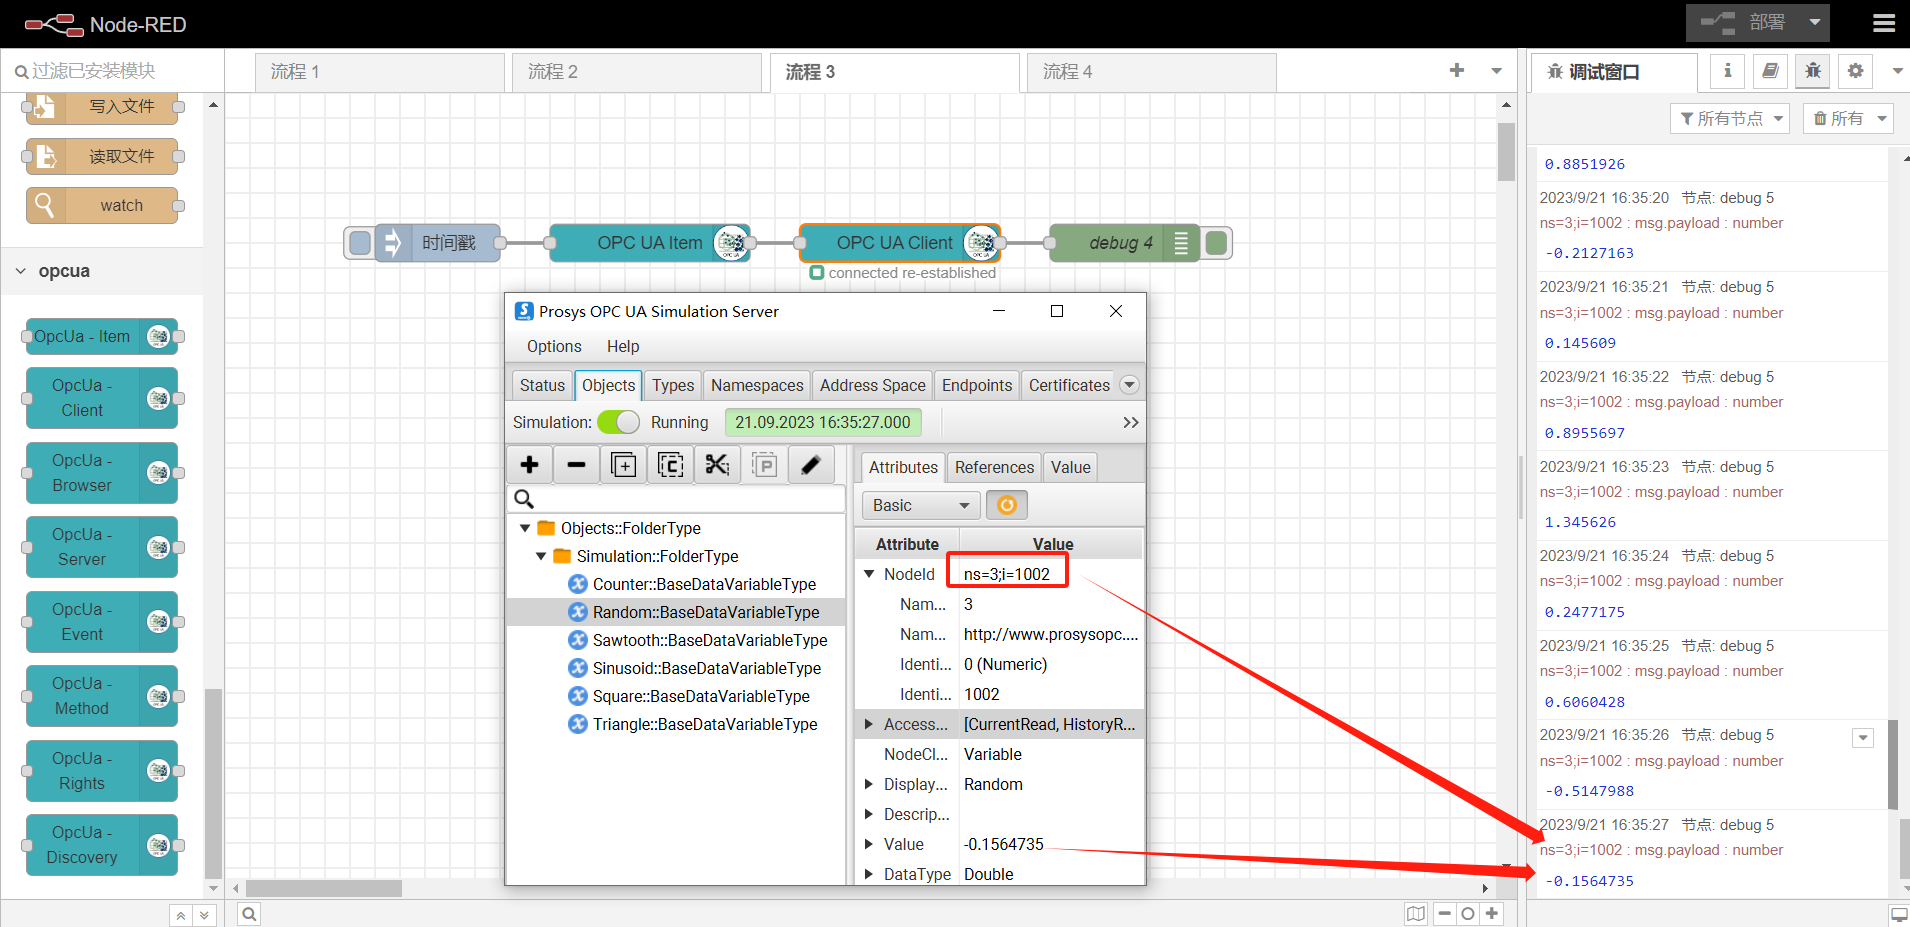This screenshot has width=1910, height=927.
Task: Select the OpcUa - Method palette node
Action: [x=102, y=696]
